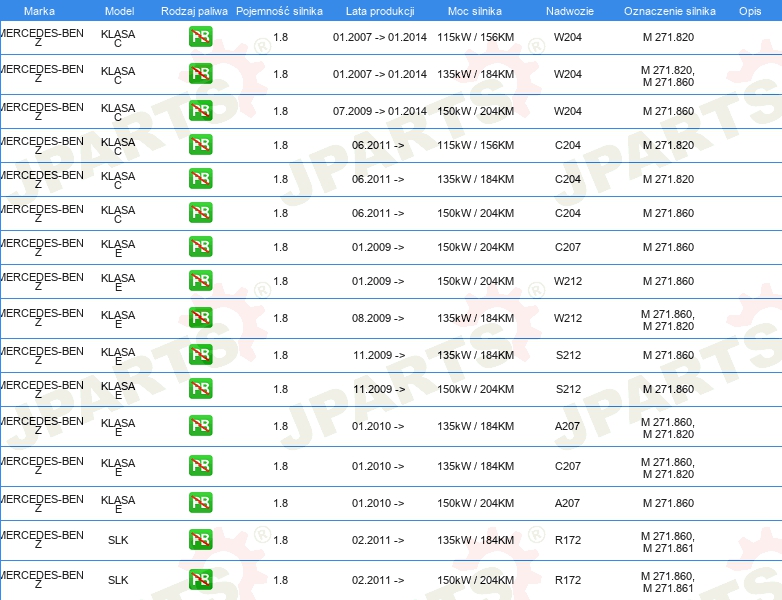Click the petrol fuel icon in the A207 150kW row
Screen dimensions: 782x600
[x=200, y=503]
